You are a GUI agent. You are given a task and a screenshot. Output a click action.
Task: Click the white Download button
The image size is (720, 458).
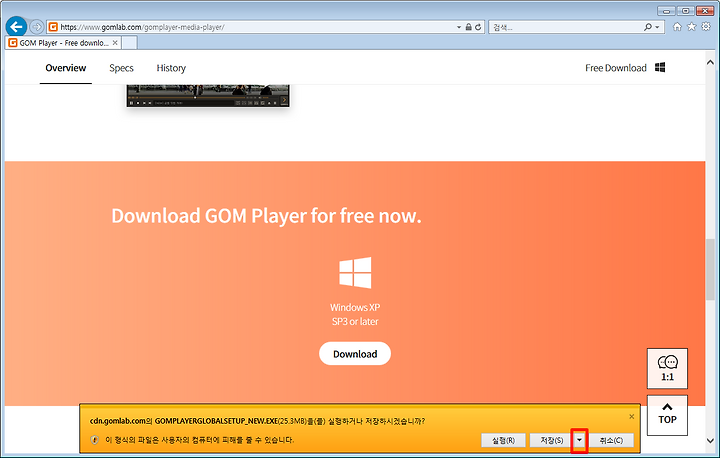tap(355, 354)
